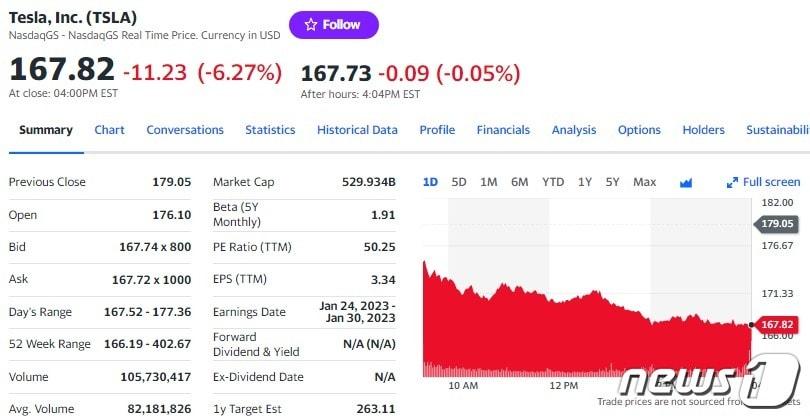Image resolution: width=810 pixels, height=420 pixels.
Task: Open the Chart tab
Action: point(109,130)
